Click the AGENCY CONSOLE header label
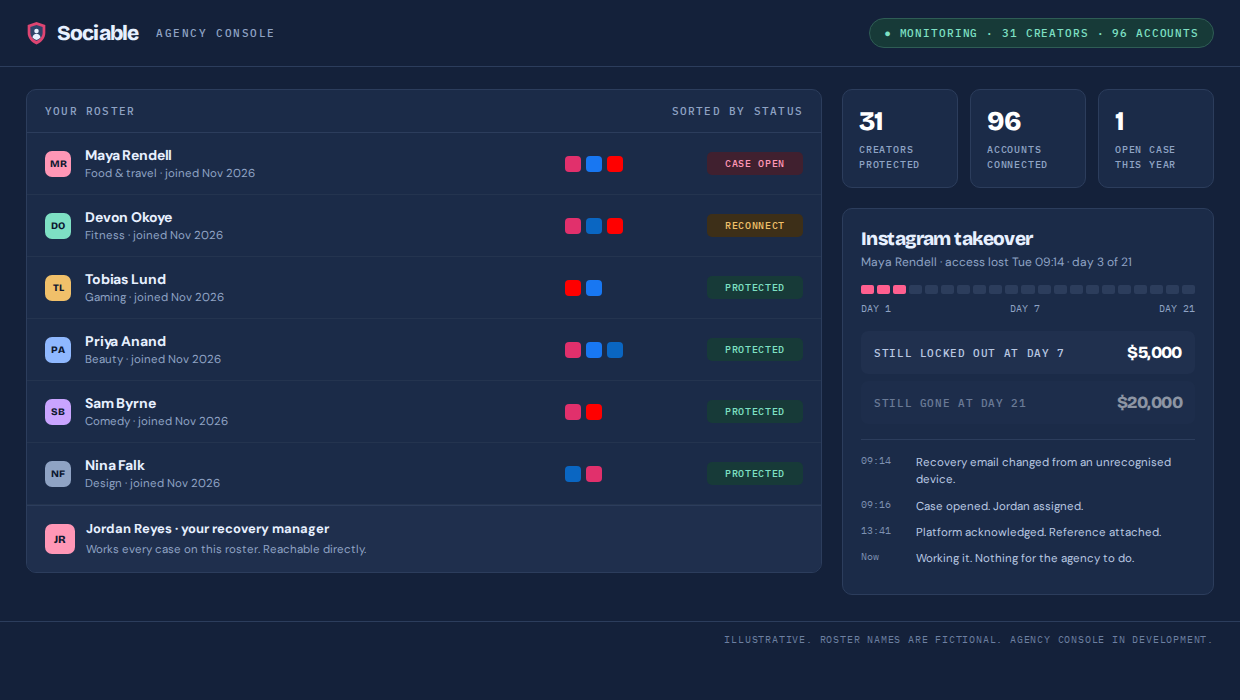The image size is (1240, 700). click(215, 33)
